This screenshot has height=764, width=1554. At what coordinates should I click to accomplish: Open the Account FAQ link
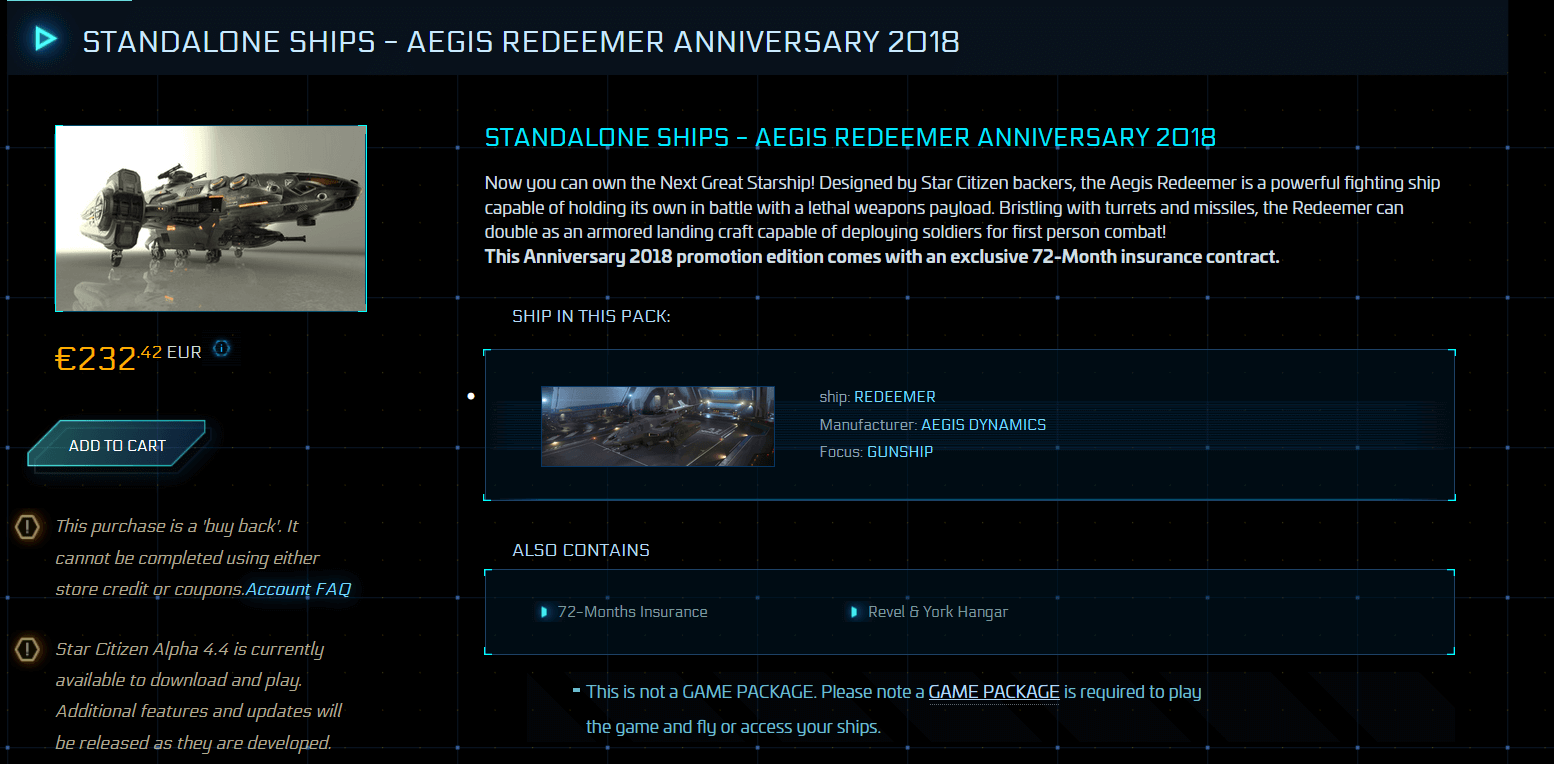click(298, 589)
